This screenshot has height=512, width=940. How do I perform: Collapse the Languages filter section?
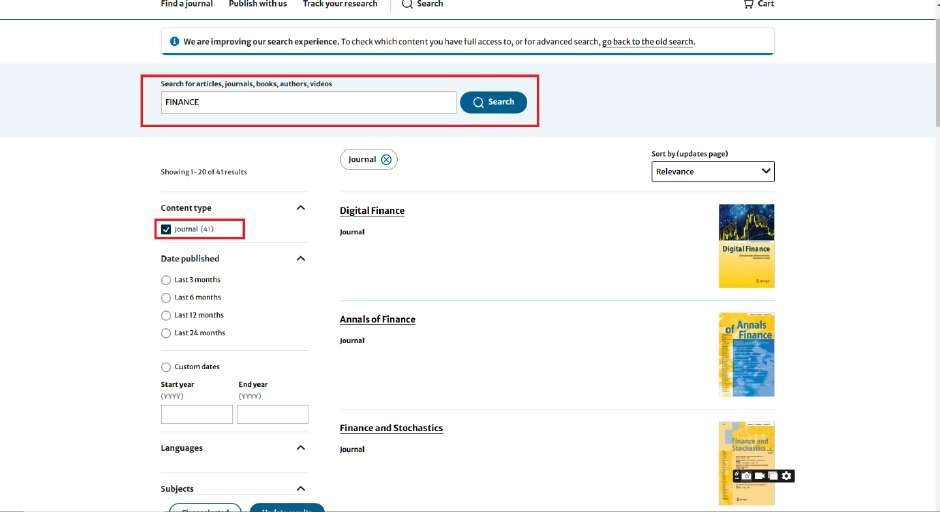[301, 448]
